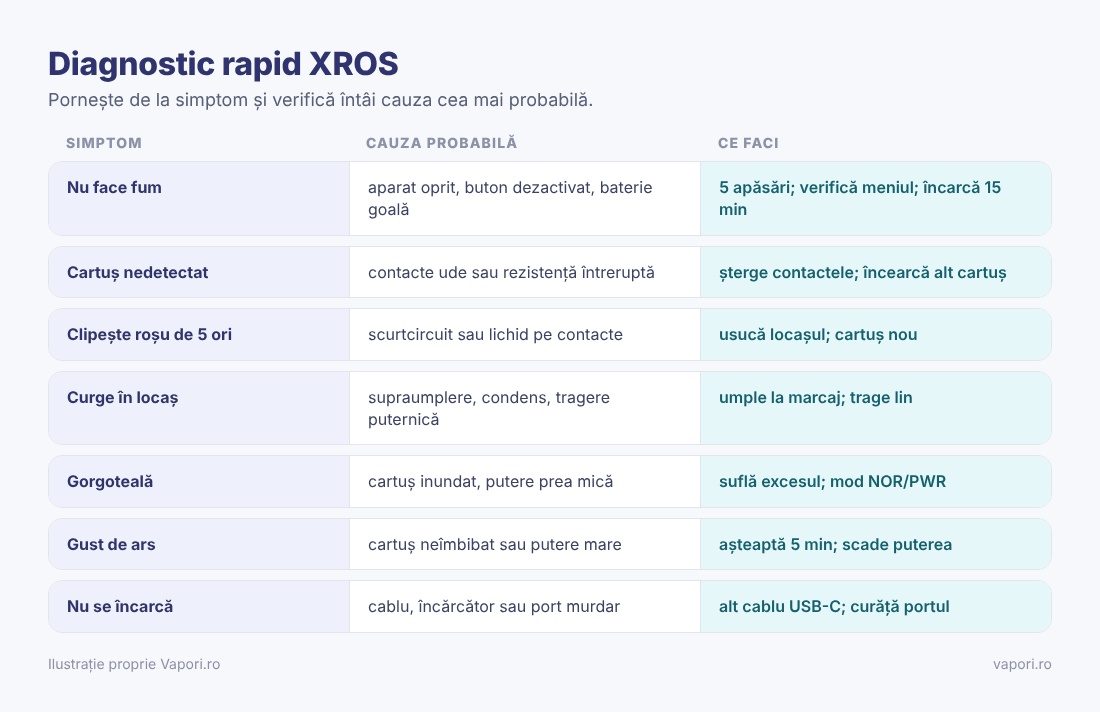Image resolution: width=1100 pixels, height=712 pixels.
Task: Click 'scurtcircuit sau lichid pe contacte'
Action: (495, 335)
